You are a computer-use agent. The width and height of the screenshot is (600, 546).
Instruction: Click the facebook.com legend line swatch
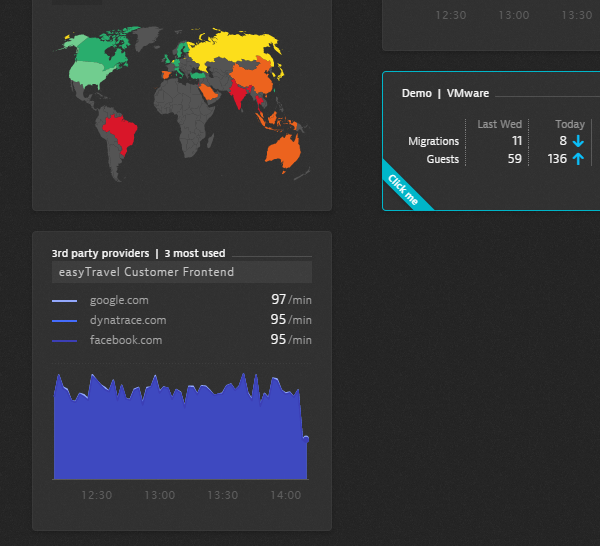click(64, 341)
